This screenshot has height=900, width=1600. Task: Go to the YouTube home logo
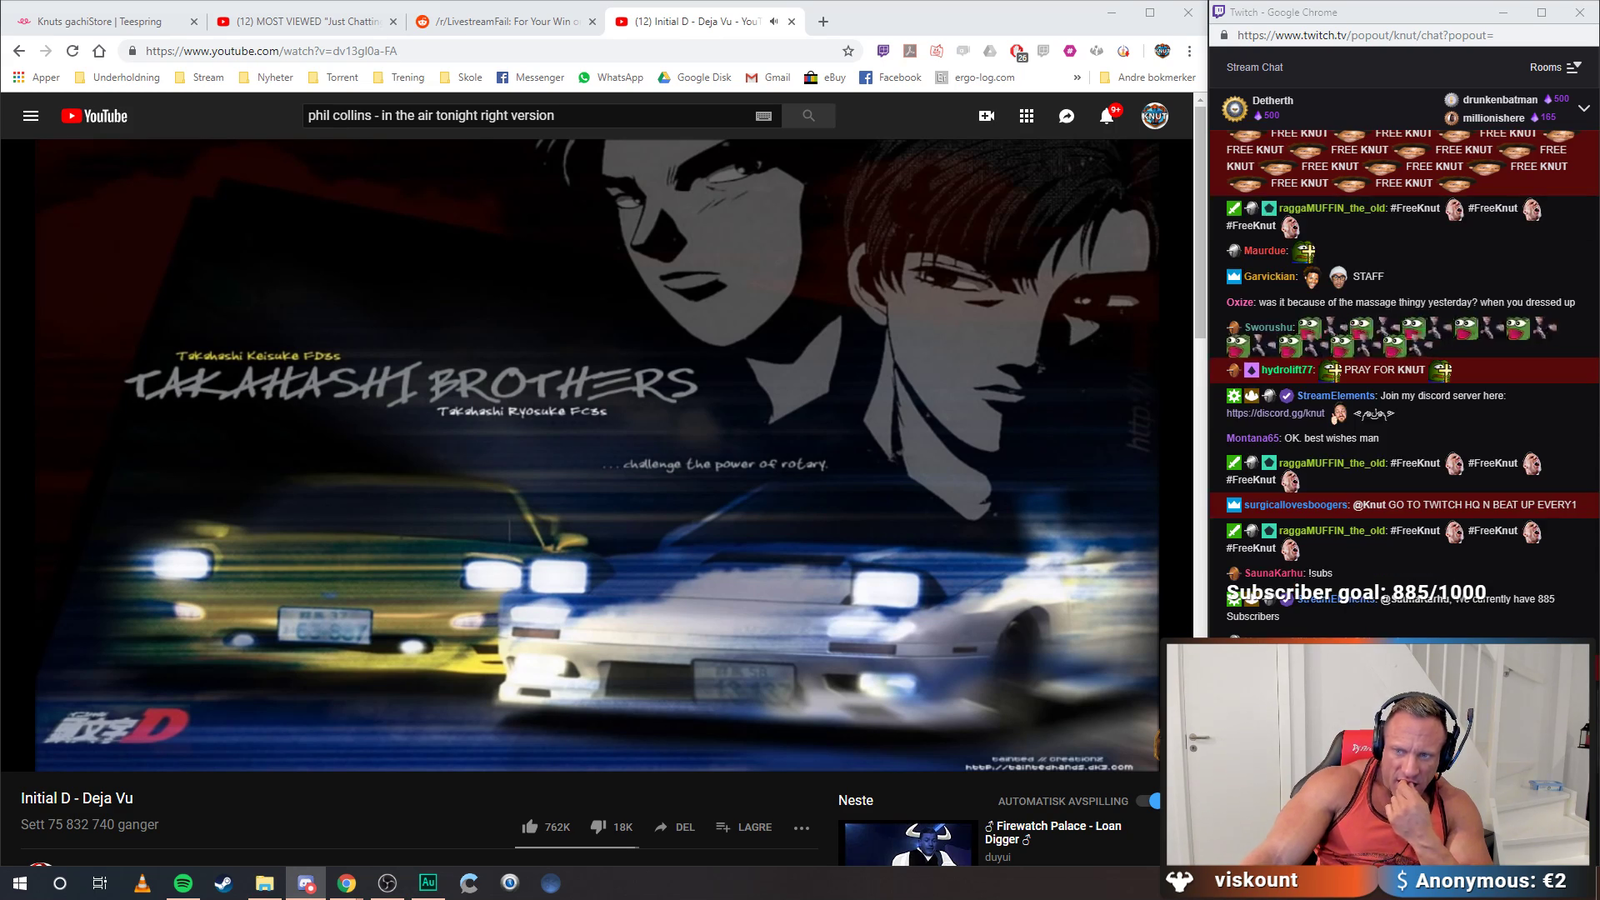(x=94, y=116)
